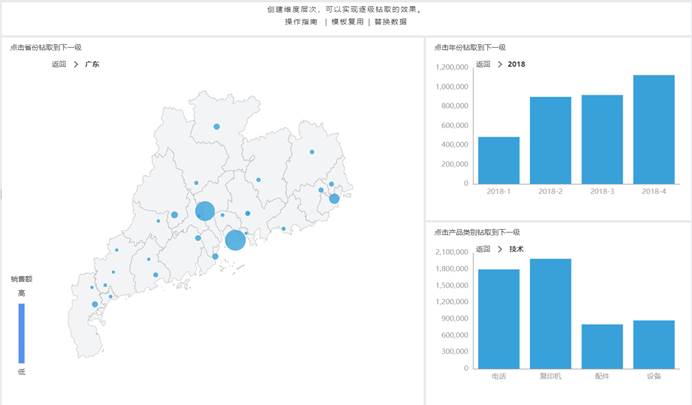This screenshot has height=405, width=692.
Task: Click the 2018-4 bar
Action: pyautogui.click(x=654, y=130)
